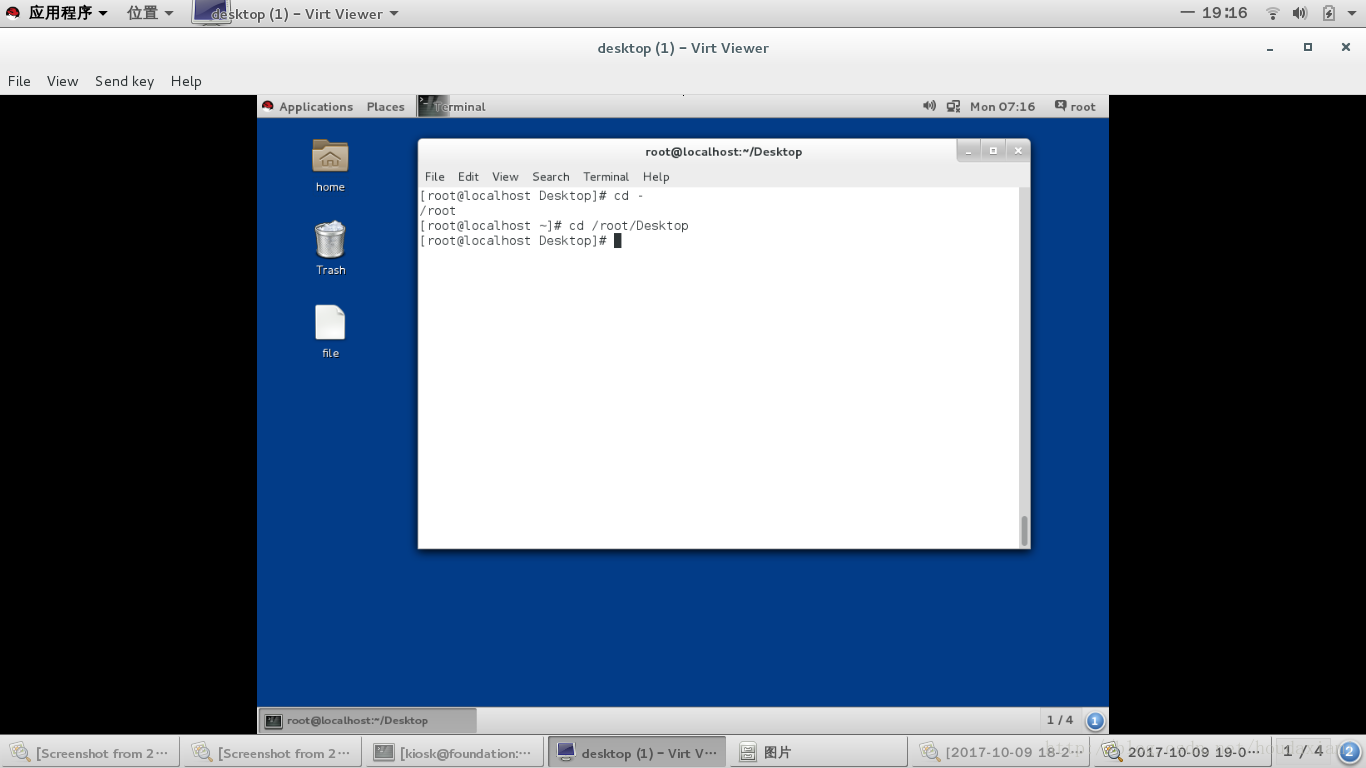Click the host battery status icon
This screenshot has width=1366, height=768.
(x=1328, y=13)
